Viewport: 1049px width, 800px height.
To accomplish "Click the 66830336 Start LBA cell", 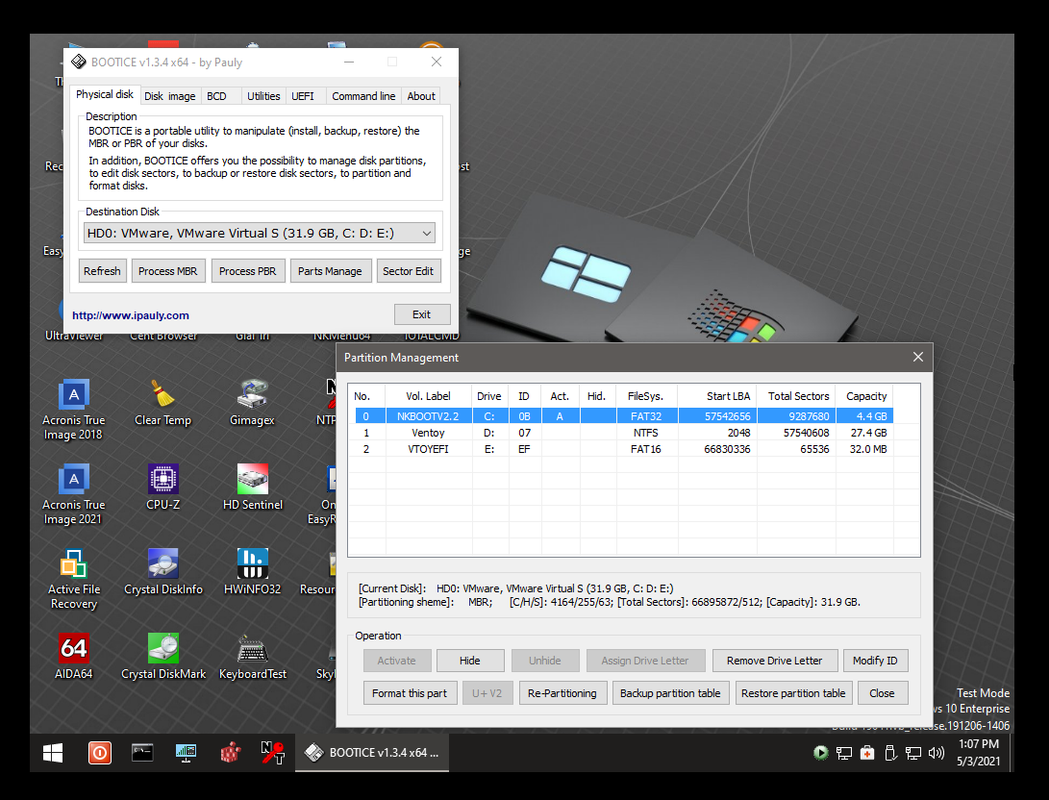I will click(718, 449).
